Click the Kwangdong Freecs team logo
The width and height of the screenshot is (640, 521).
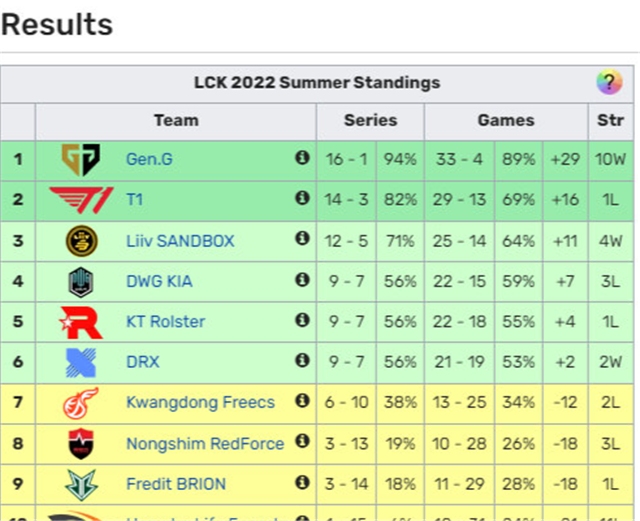[80, 402]
